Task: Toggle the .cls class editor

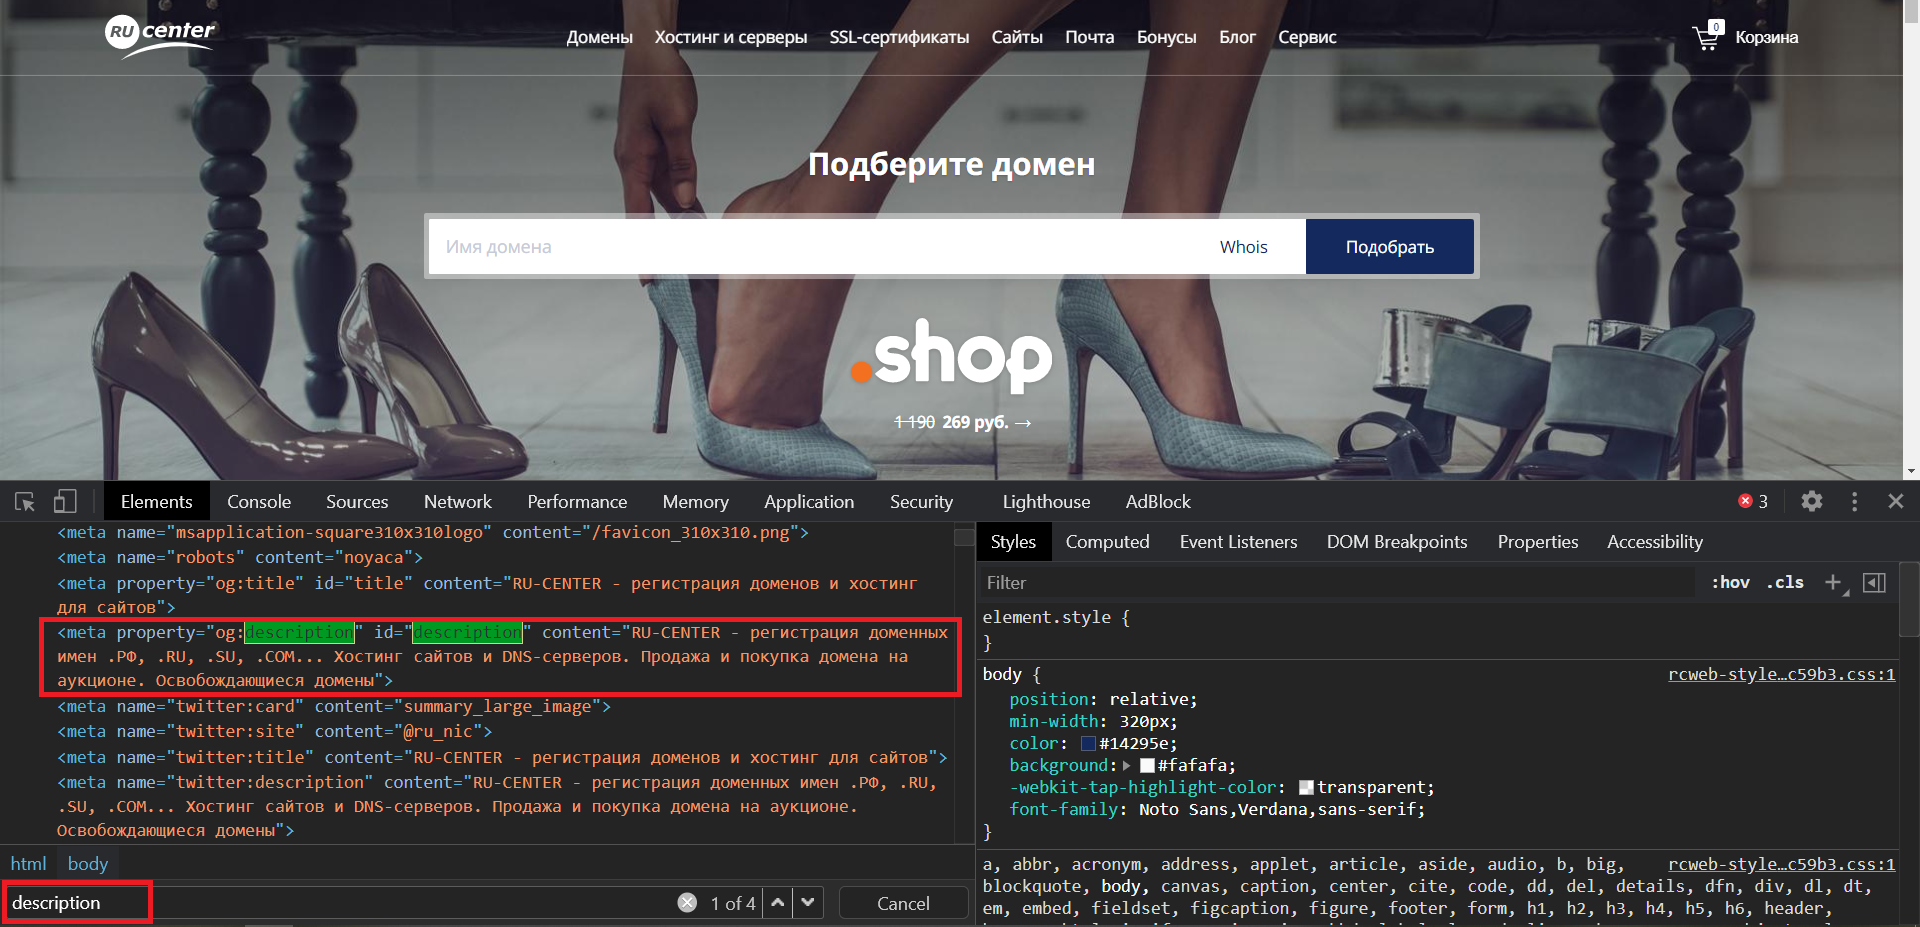Action: 1785,582
